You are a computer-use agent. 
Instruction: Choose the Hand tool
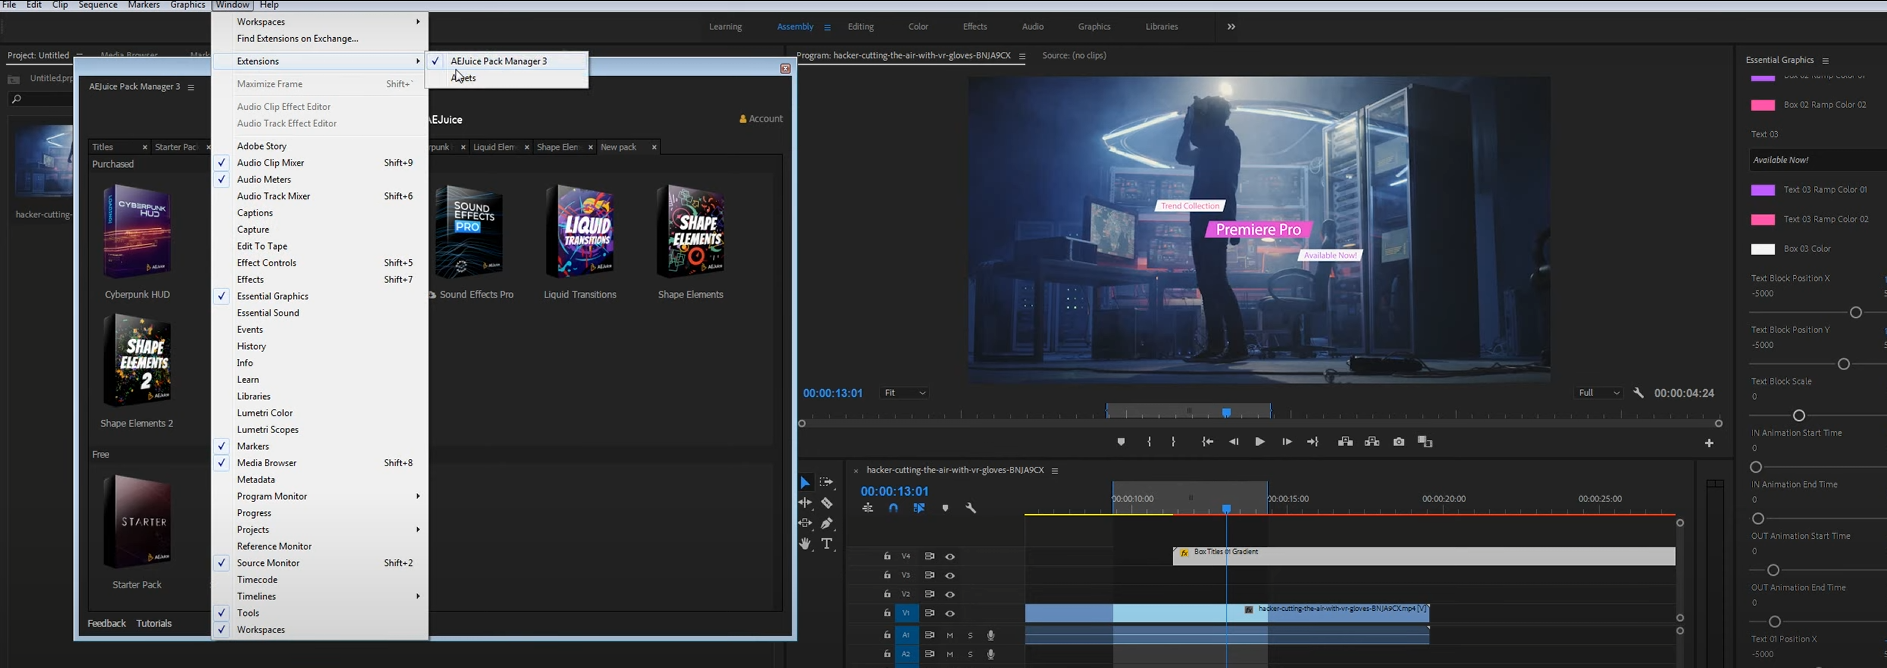pos(805,544)
